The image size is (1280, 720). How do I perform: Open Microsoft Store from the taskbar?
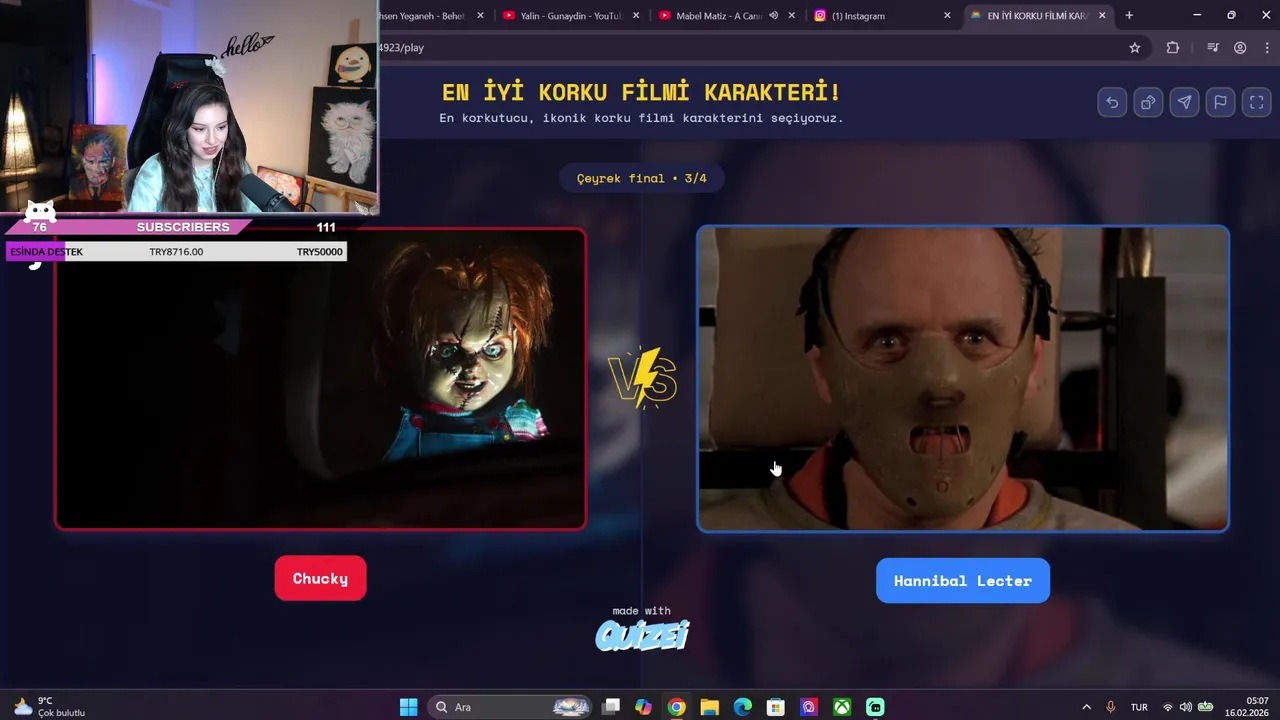(x=775, y=707)
